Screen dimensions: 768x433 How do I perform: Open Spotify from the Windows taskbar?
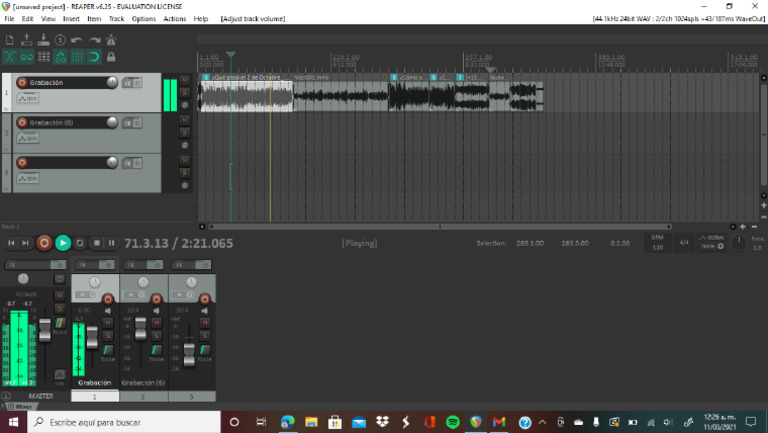(x=452, y=422)
